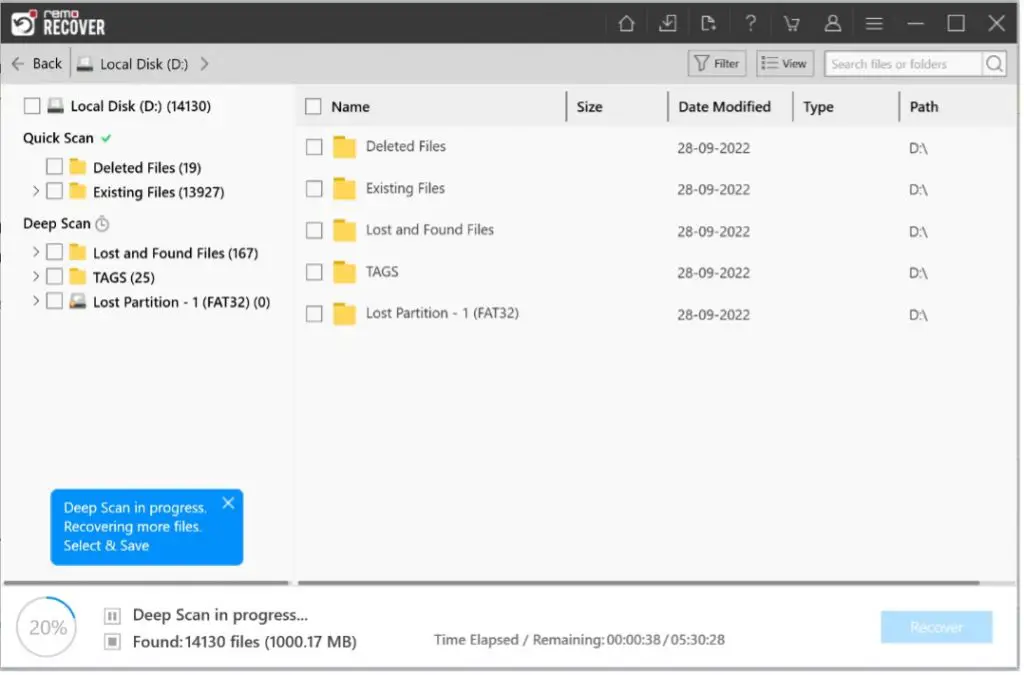Screen dimensions: 1024x675
Task: Select TAGS (25) tree label
Action: coord(124,279)
